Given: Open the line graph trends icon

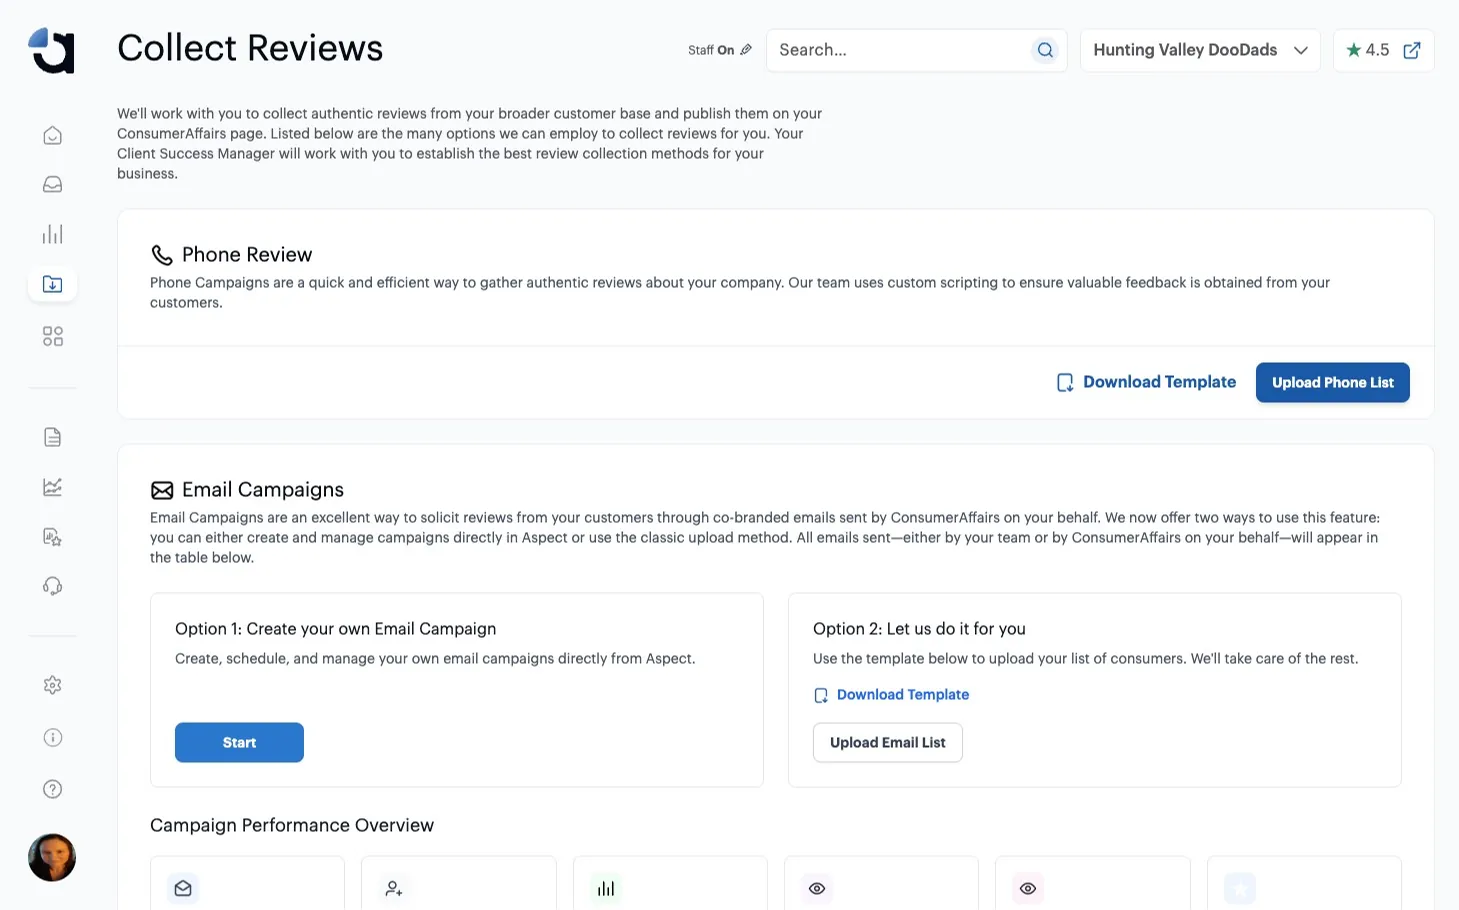Looking at the screenshot, I should [53, 487].
